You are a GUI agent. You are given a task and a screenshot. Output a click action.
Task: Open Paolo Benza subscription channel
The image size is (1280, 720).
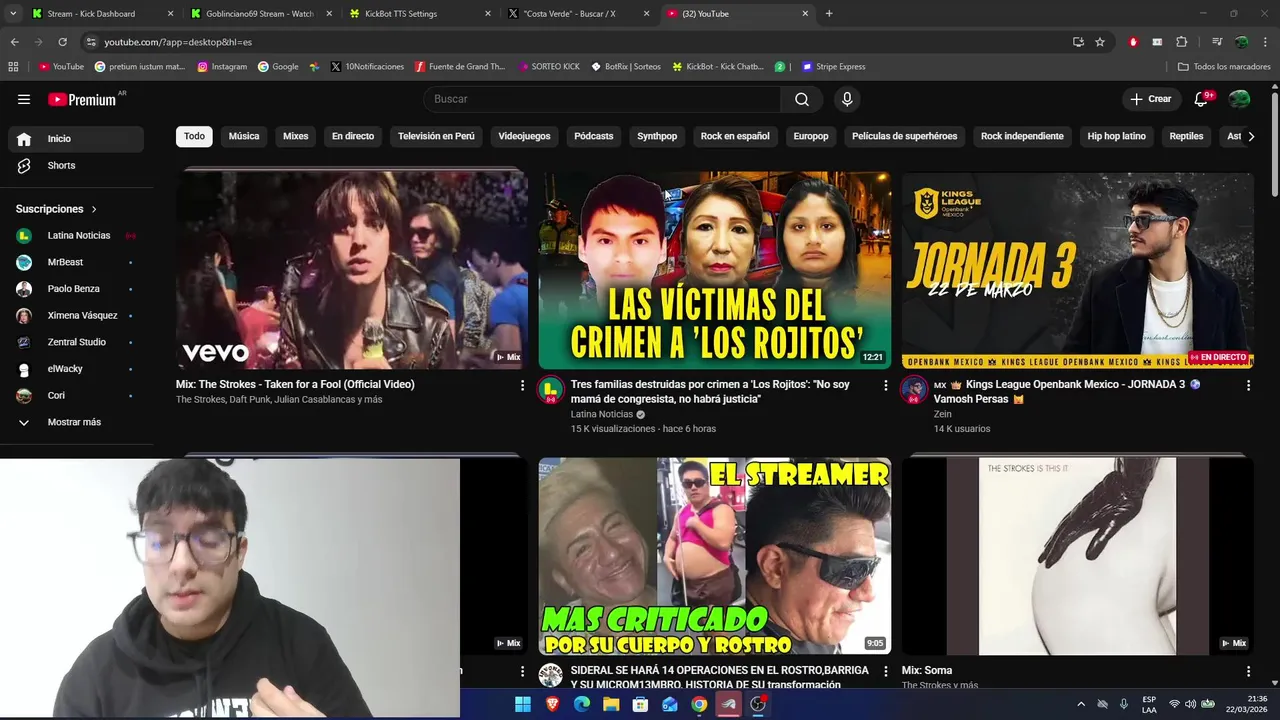[76, 289]
